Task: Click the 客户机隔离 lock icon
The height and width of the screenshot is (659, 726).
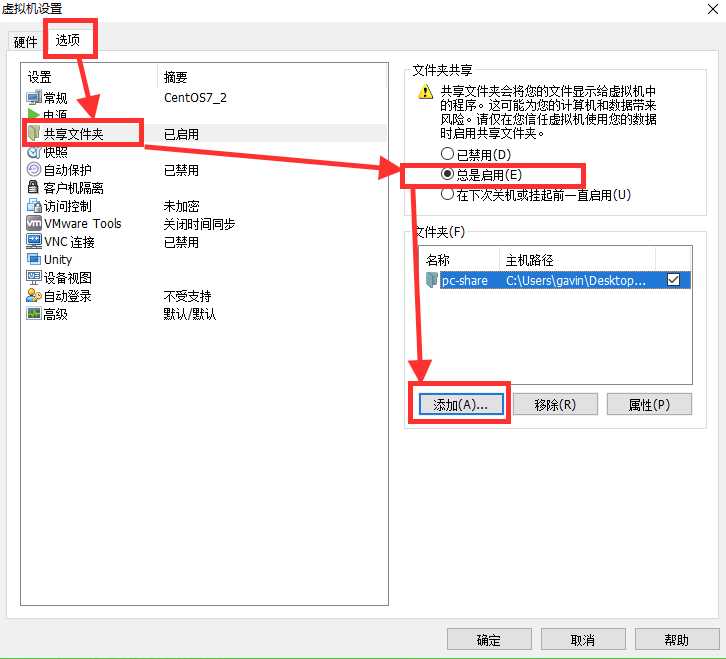Action: tap(33, 187)
